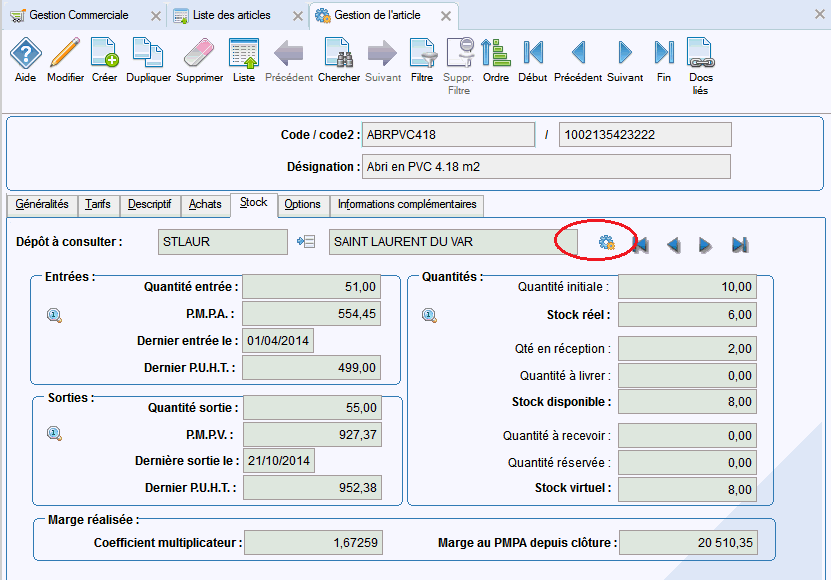Open Docs liés linked documents
Image resolution: width=831 pixels, height=580 pixels.
click(700, 65)
